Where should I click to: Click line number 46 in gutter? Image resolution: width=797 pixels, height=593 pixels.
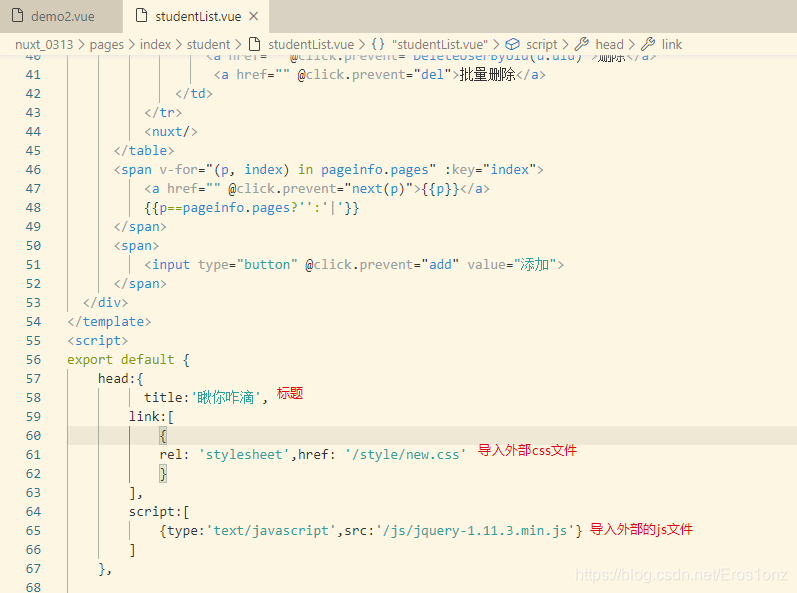33,170
